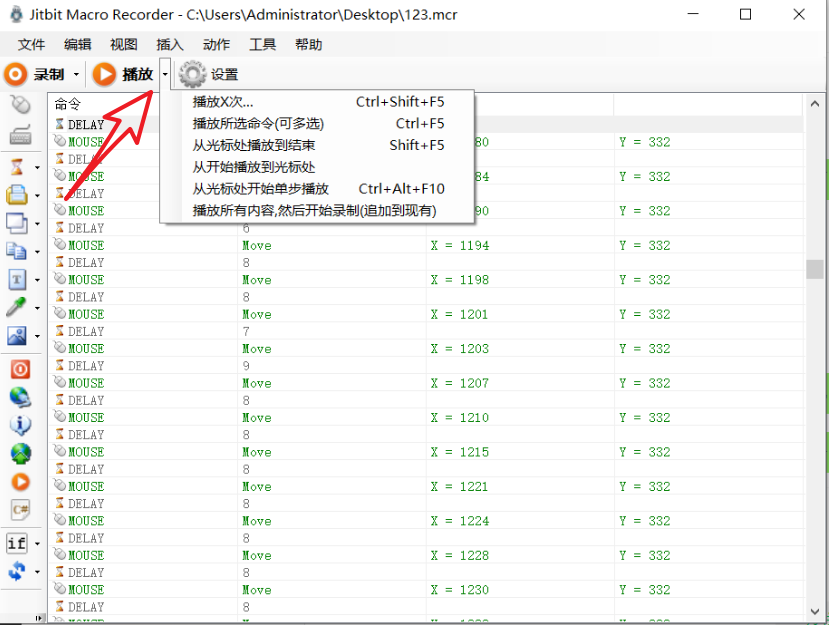Choose 播放X次... from play menu
Viewport: 829px width, 625px height.
click(317, 102)
